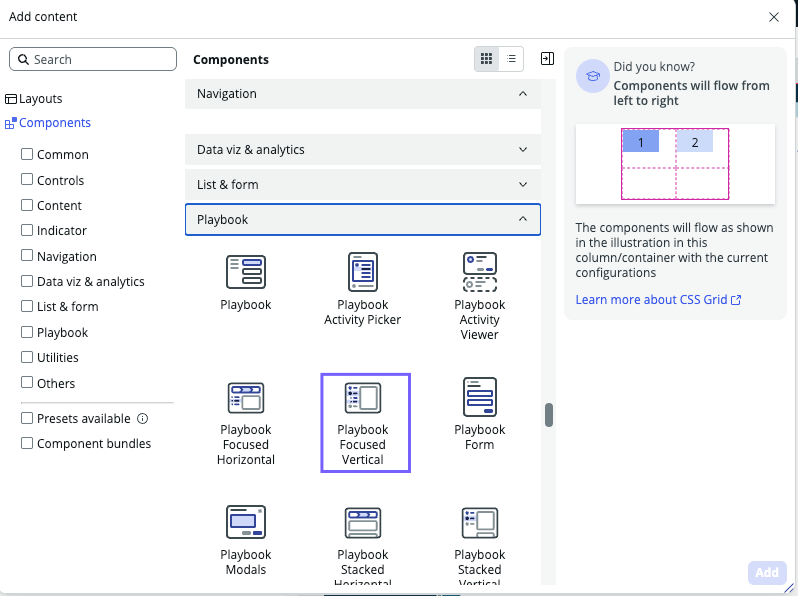
Task: Open Presets available info icon
Action: point(142,418)
